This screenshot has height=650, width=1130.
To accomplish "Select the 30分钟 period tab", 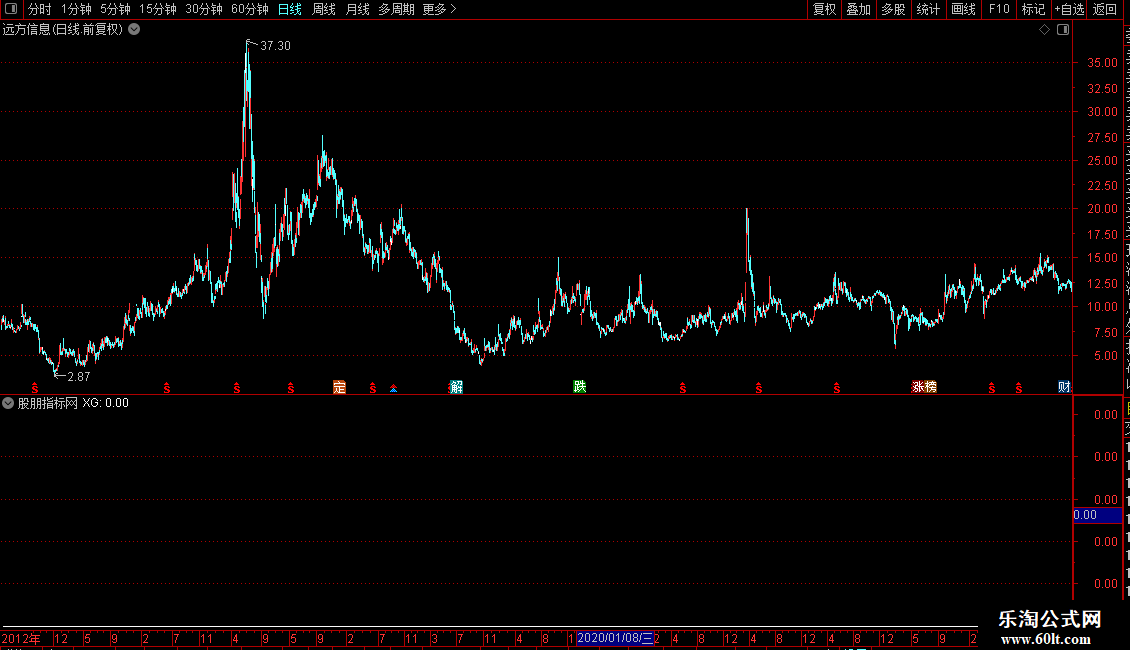I will (204, 9).
